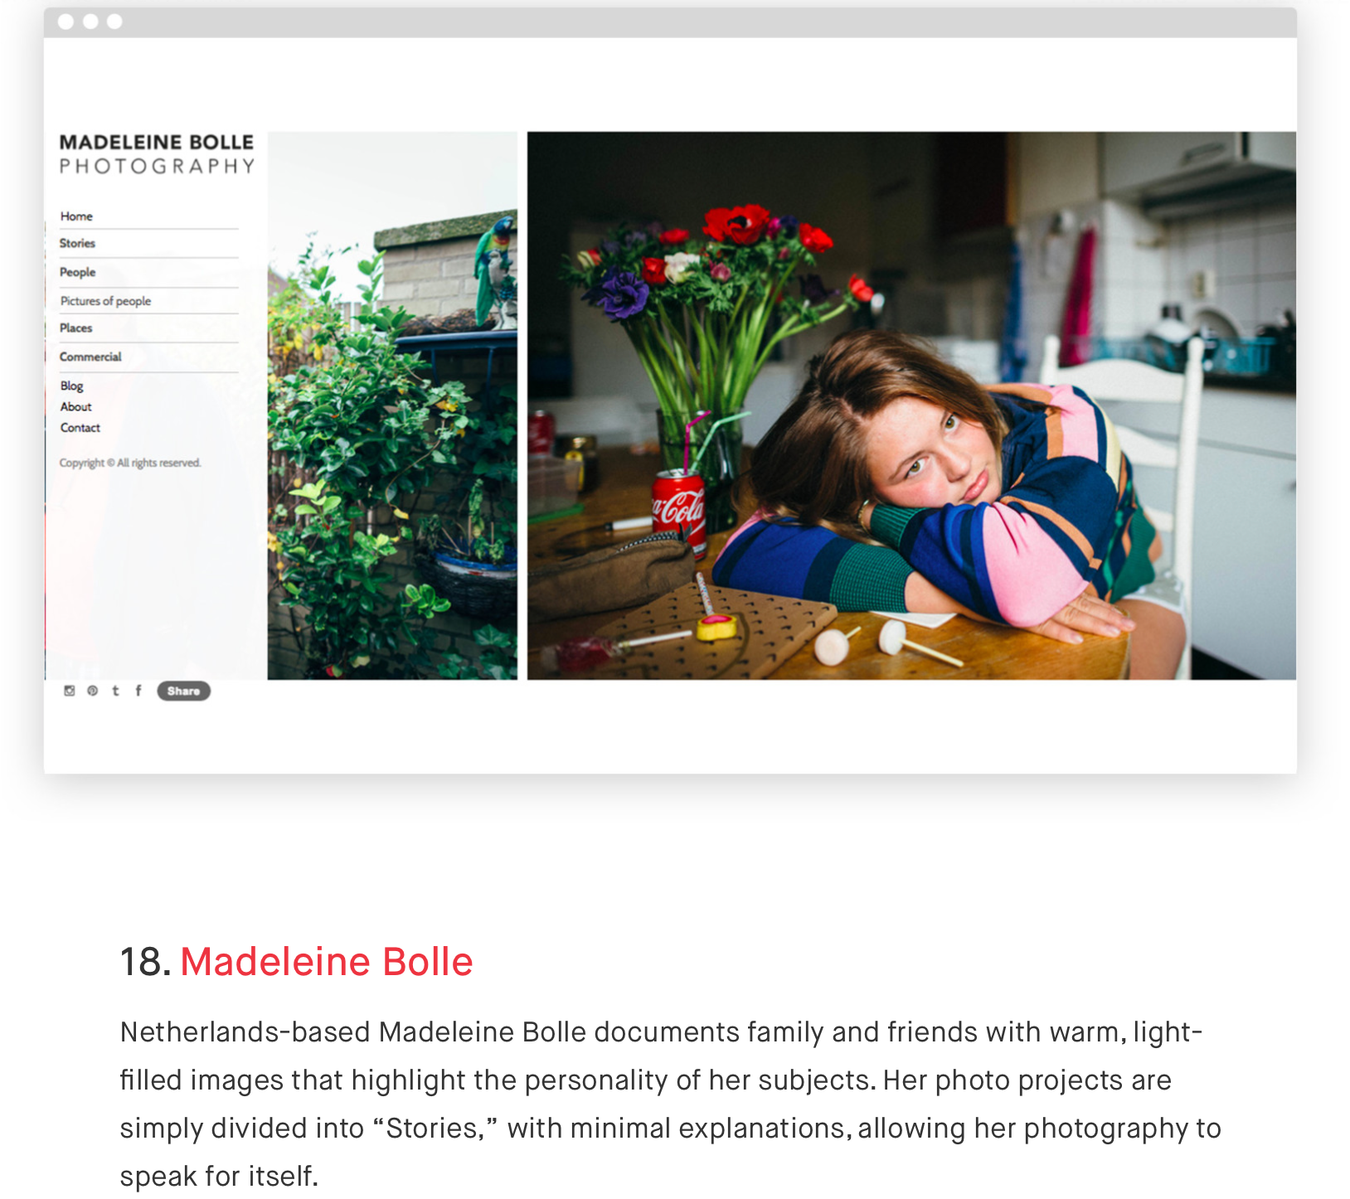The width and height of the screenshot is (1350, 1199).
Task: Go to the Home menu item
Action: point(76,216)
